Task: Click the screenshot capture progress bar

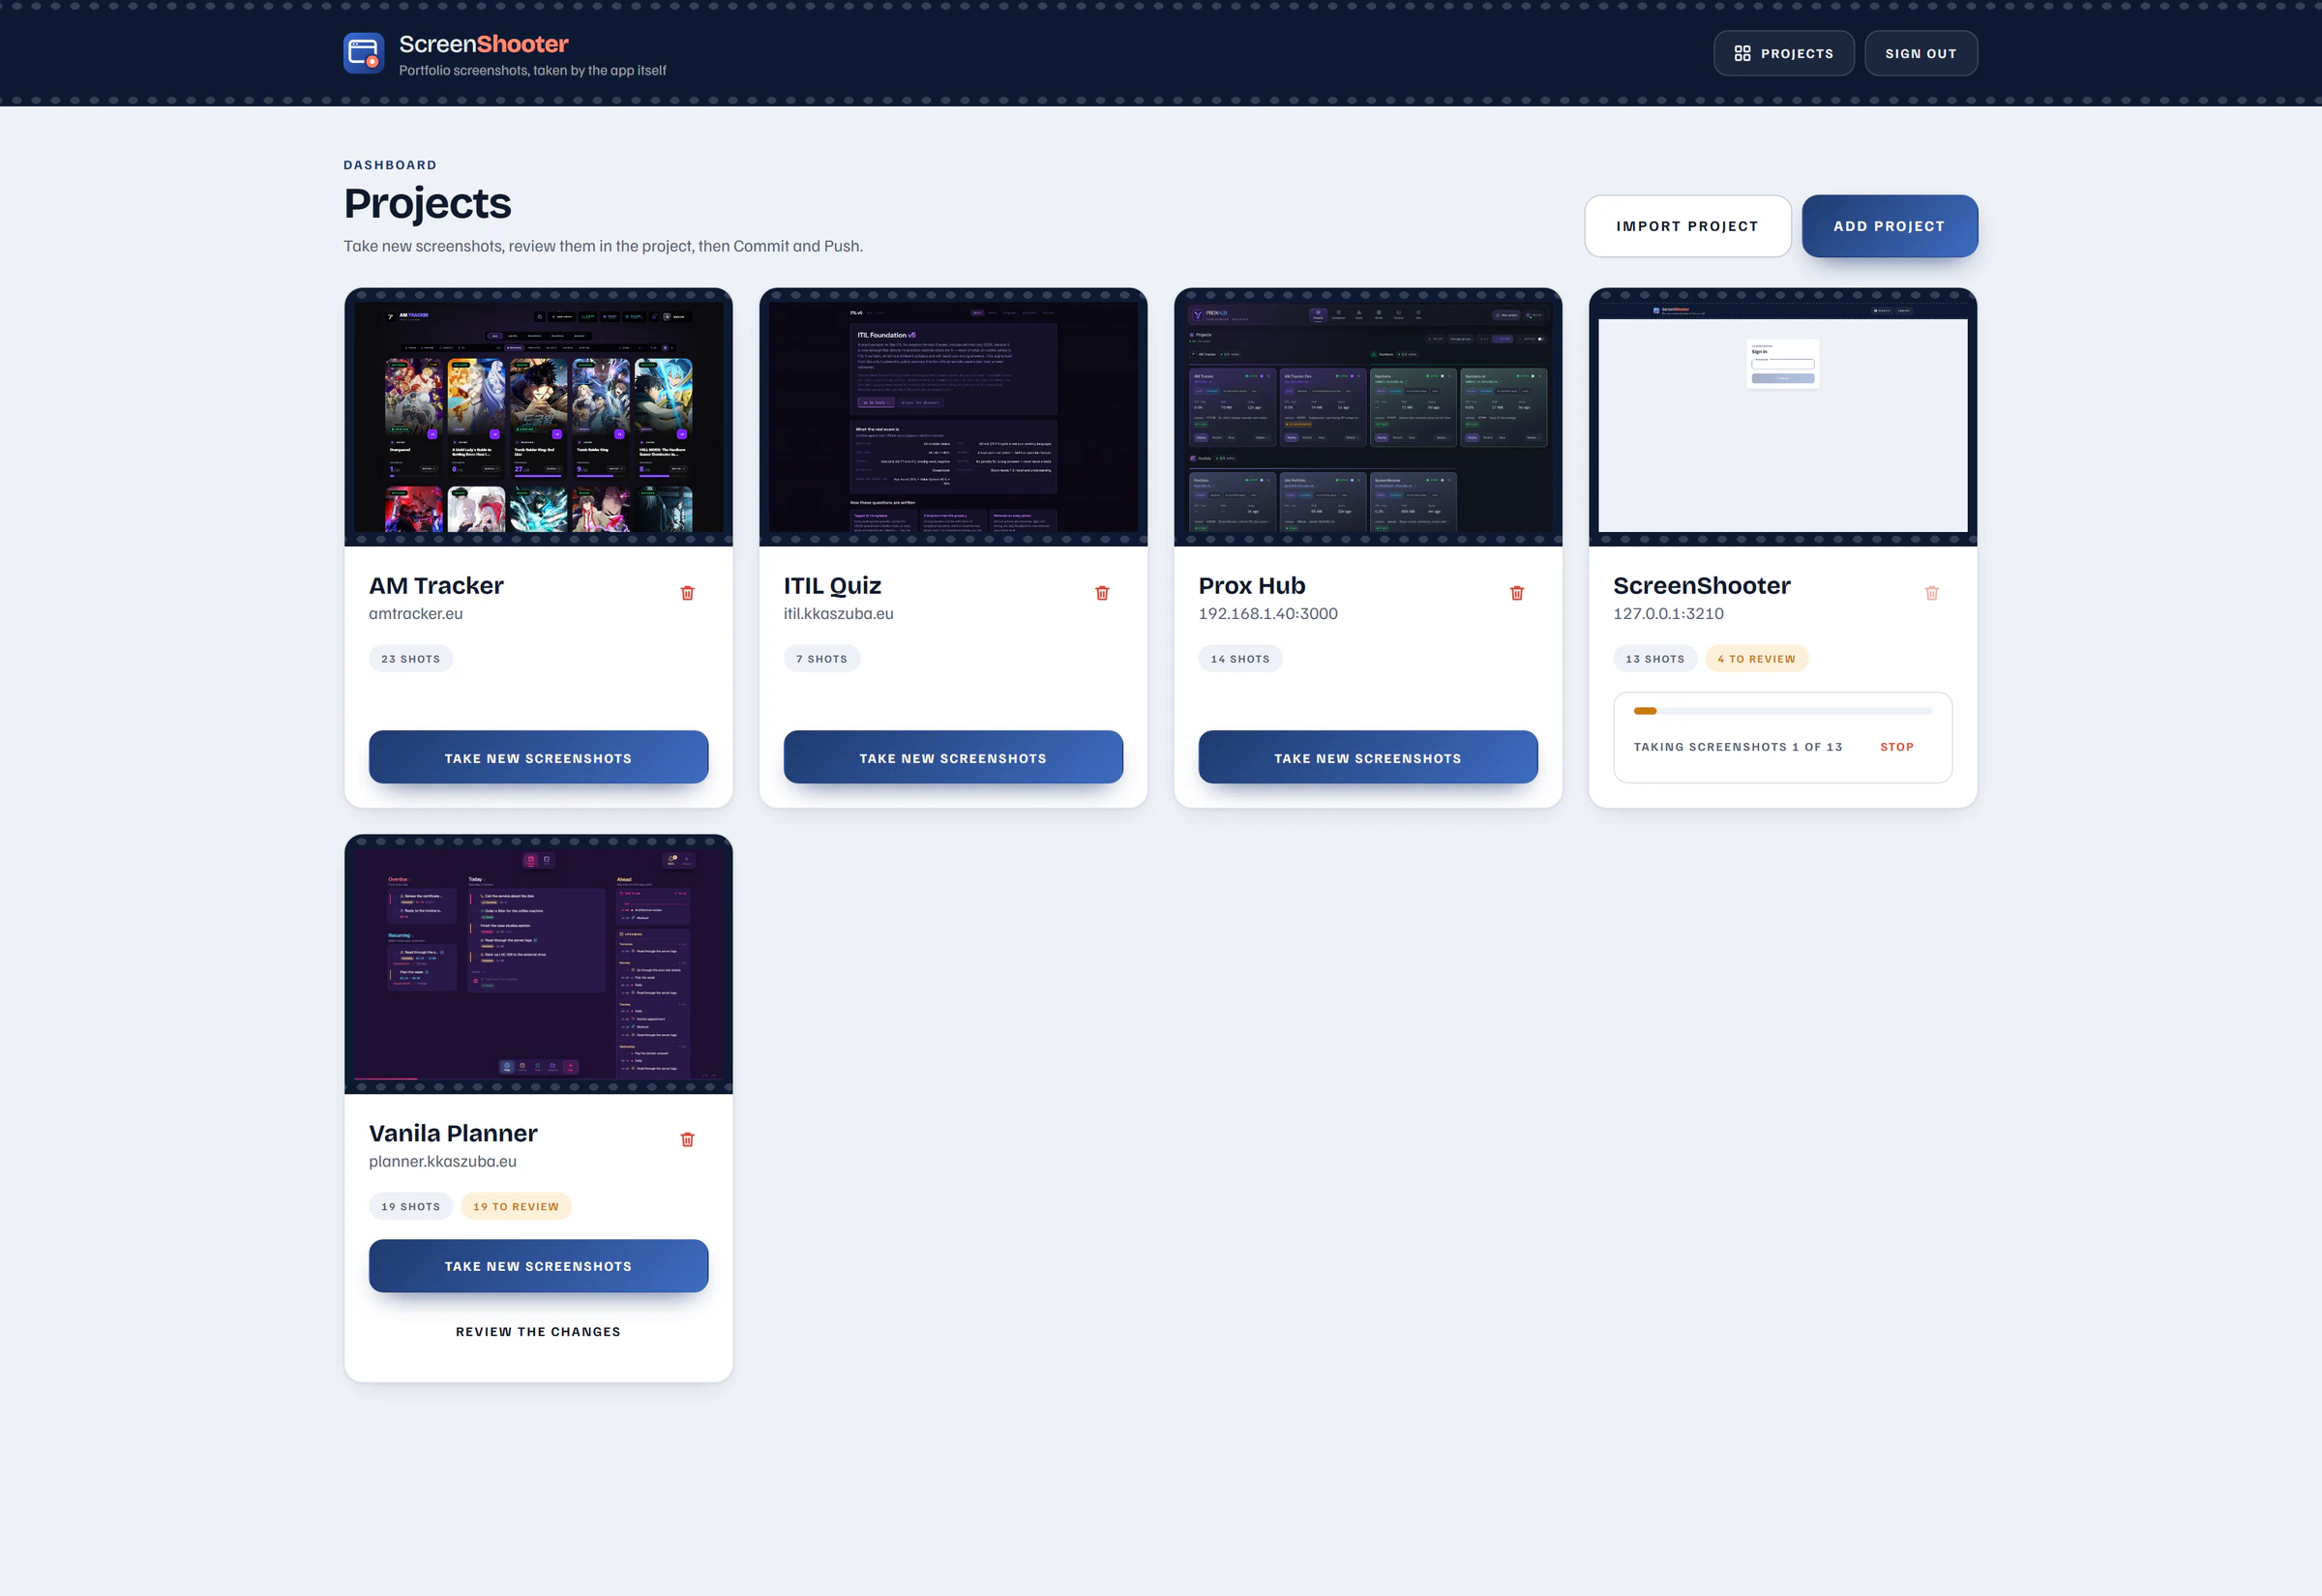Action: [x=1783, y=711]
